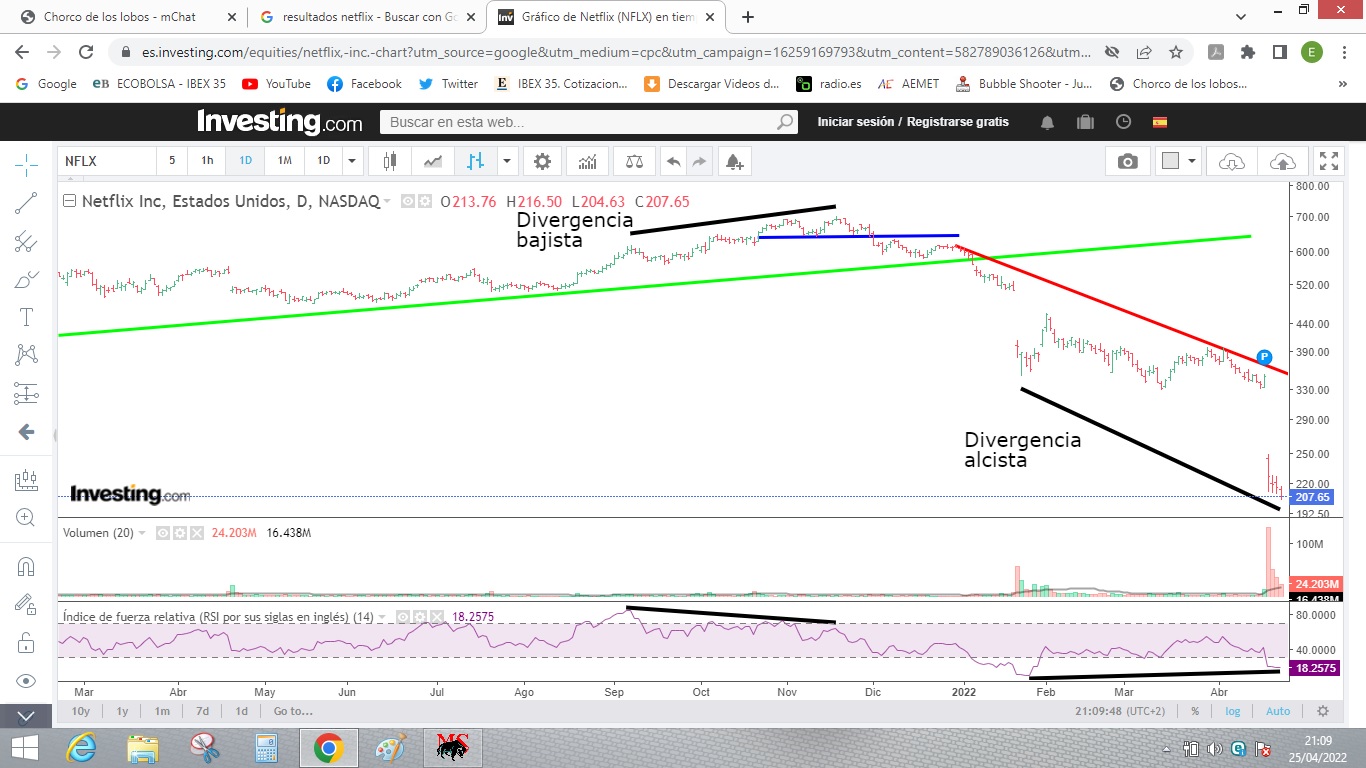This screenshot has width=1366, height=768.
Task: Toggle lock all drawing tools
Action: point(26,643)
